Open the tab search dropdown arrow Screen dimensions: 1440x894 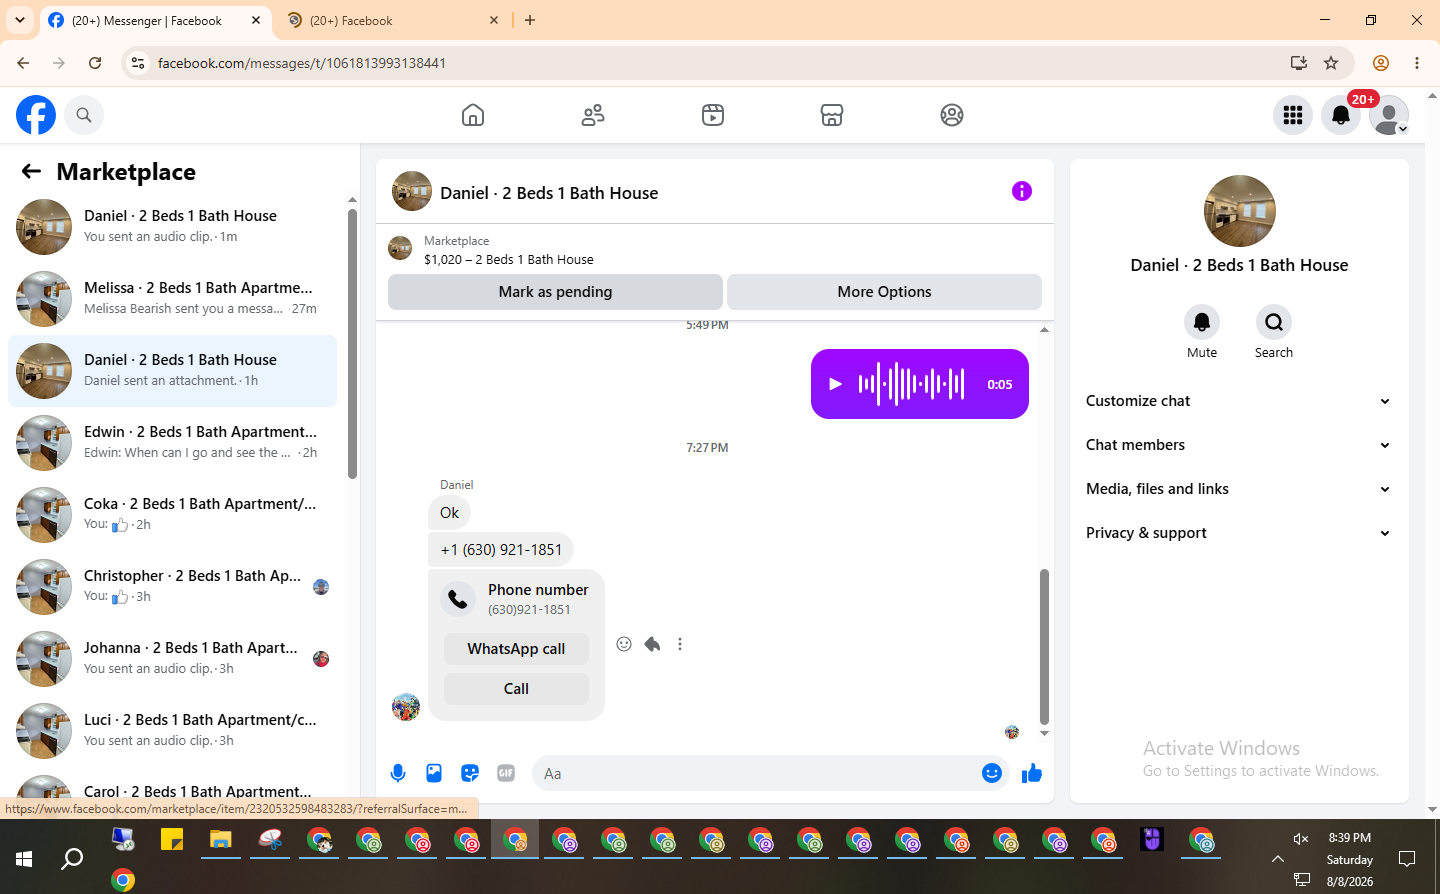[x=19, y=20]
